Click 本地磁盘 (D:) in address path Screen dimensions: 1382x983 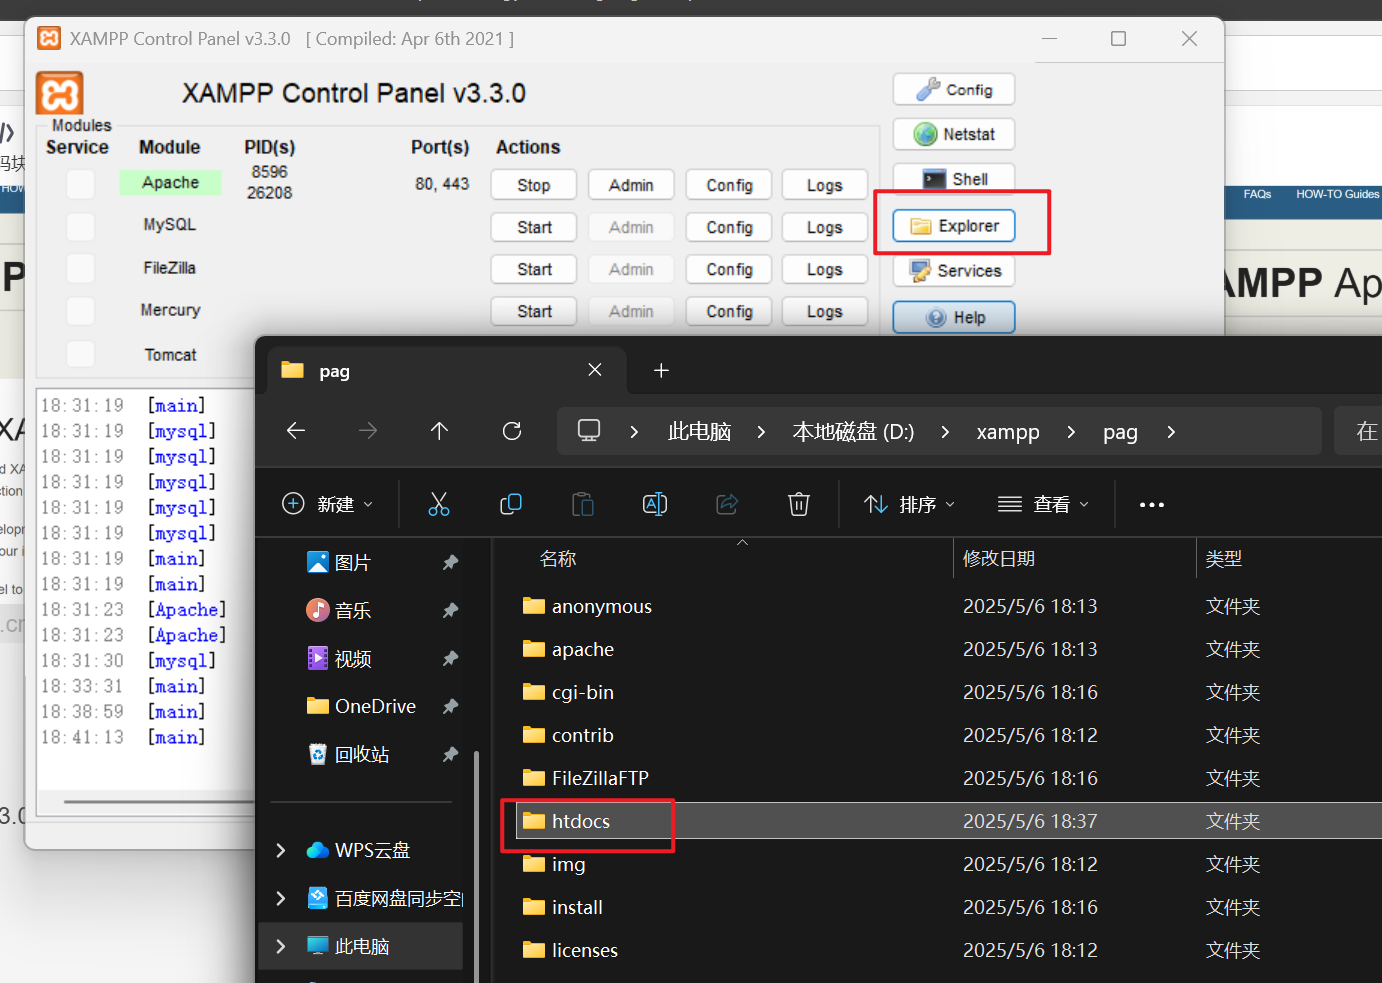(x=853, y=432)
